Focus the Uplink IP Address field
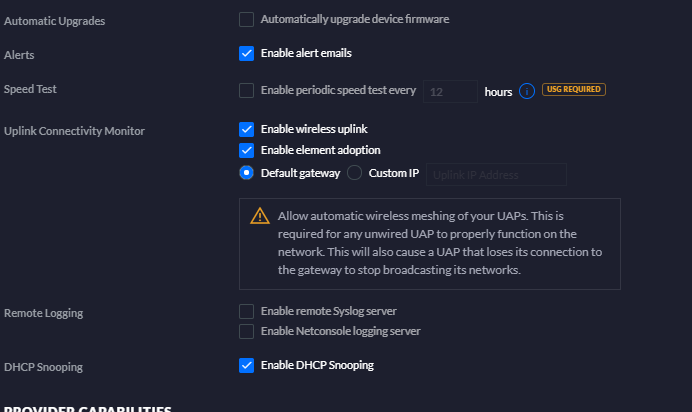 [496, 174]
